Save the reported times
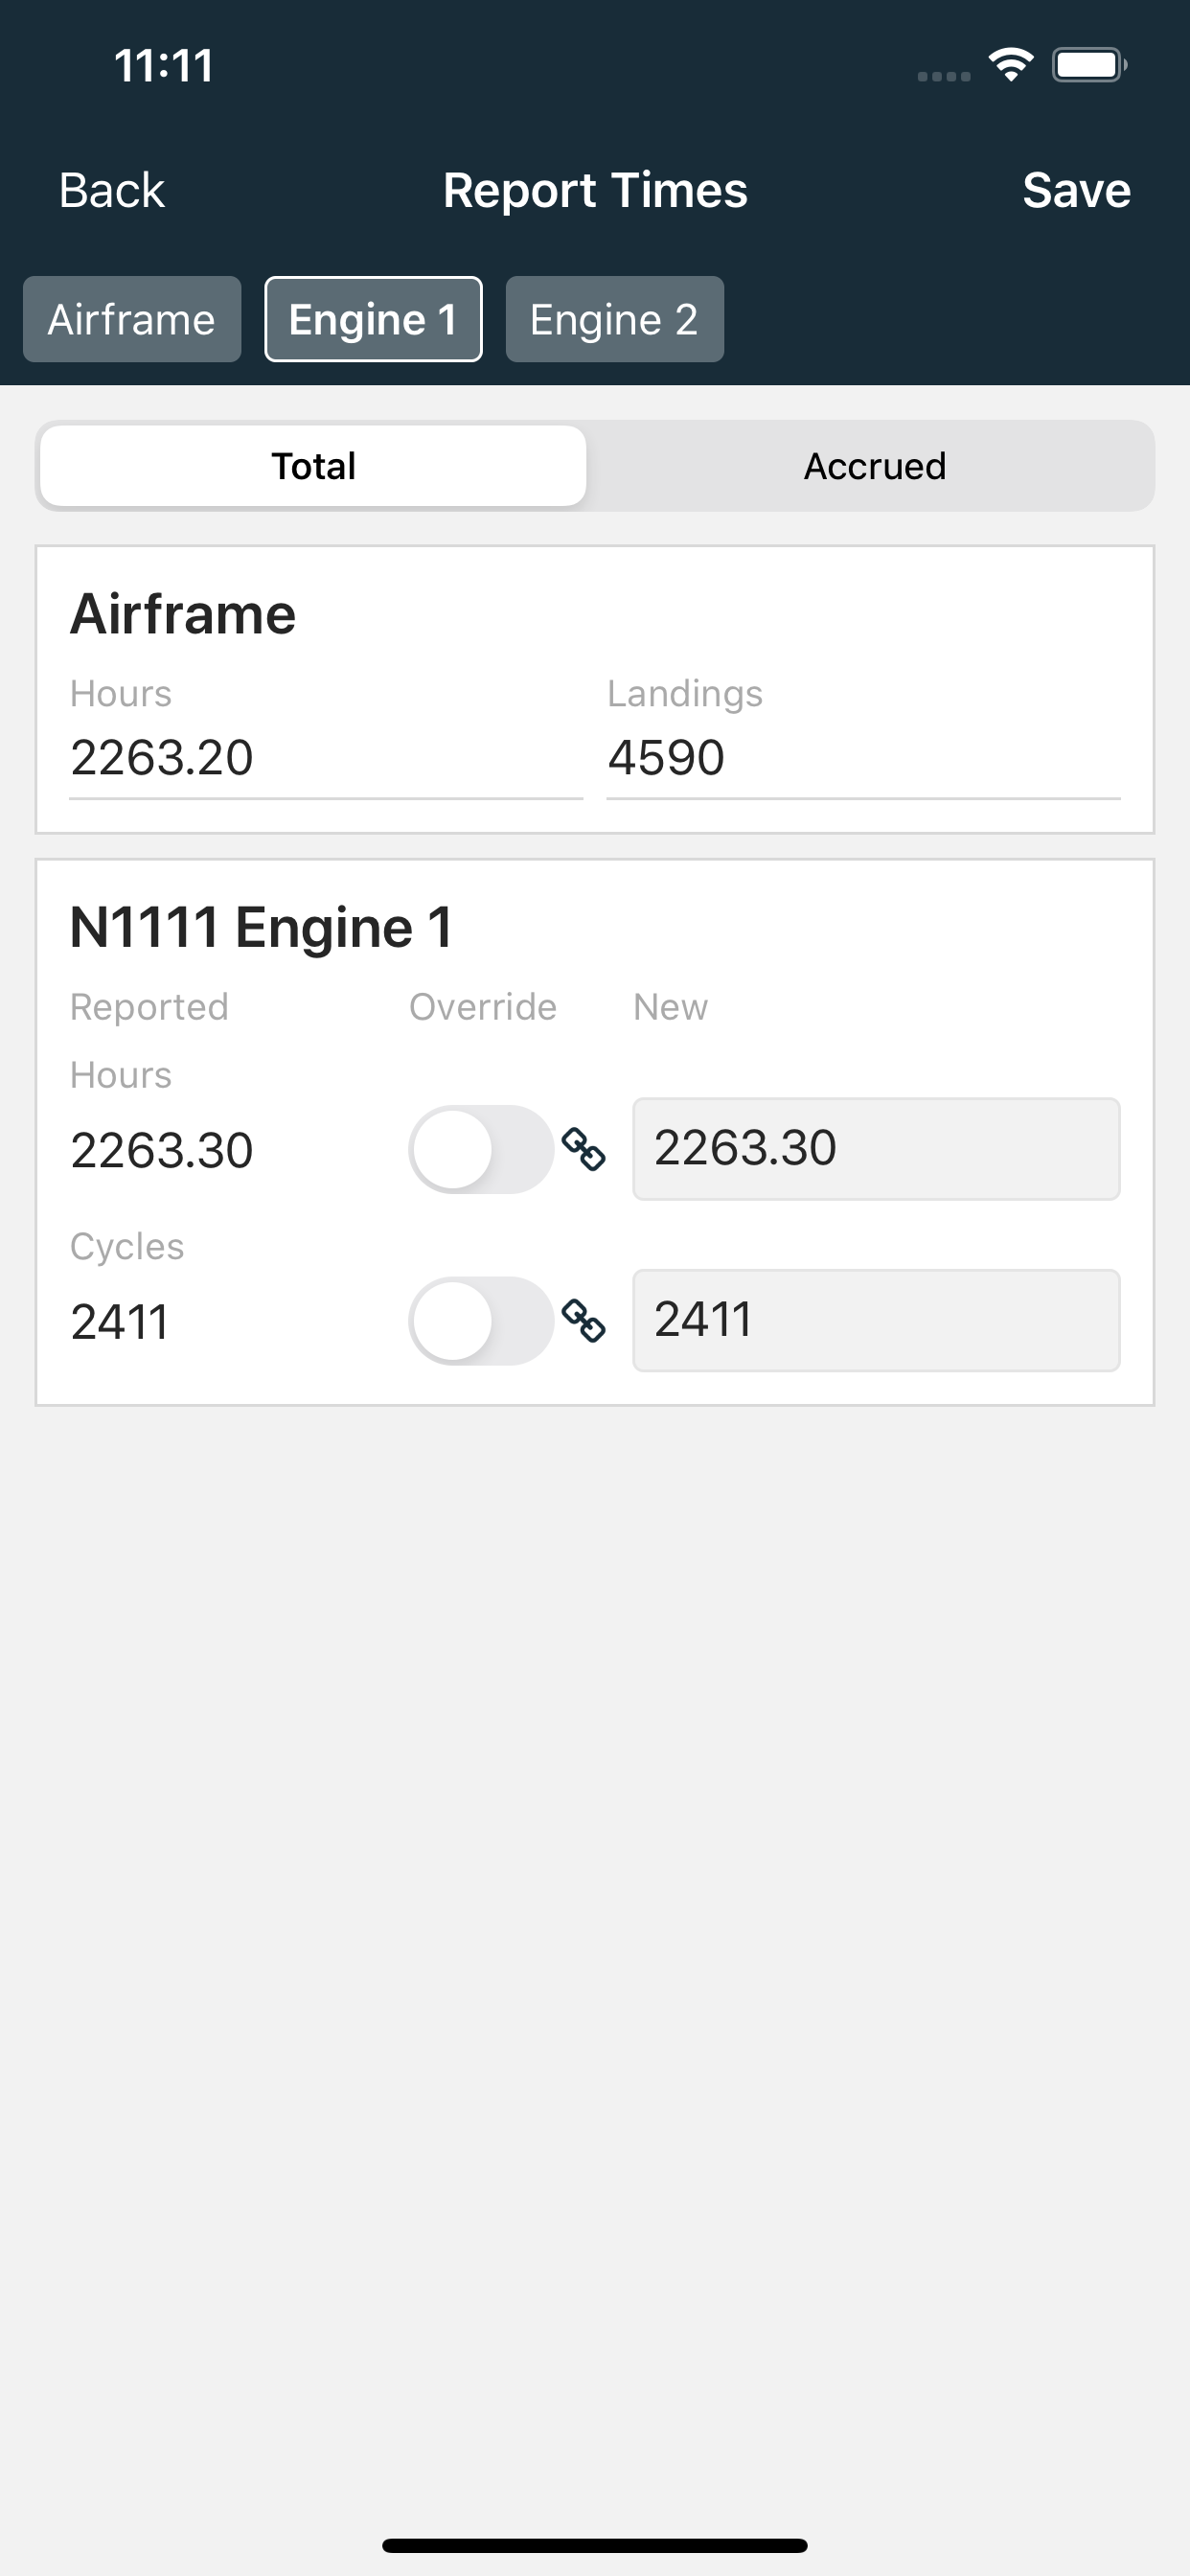The image size is (1190, 2576). 1075,190
